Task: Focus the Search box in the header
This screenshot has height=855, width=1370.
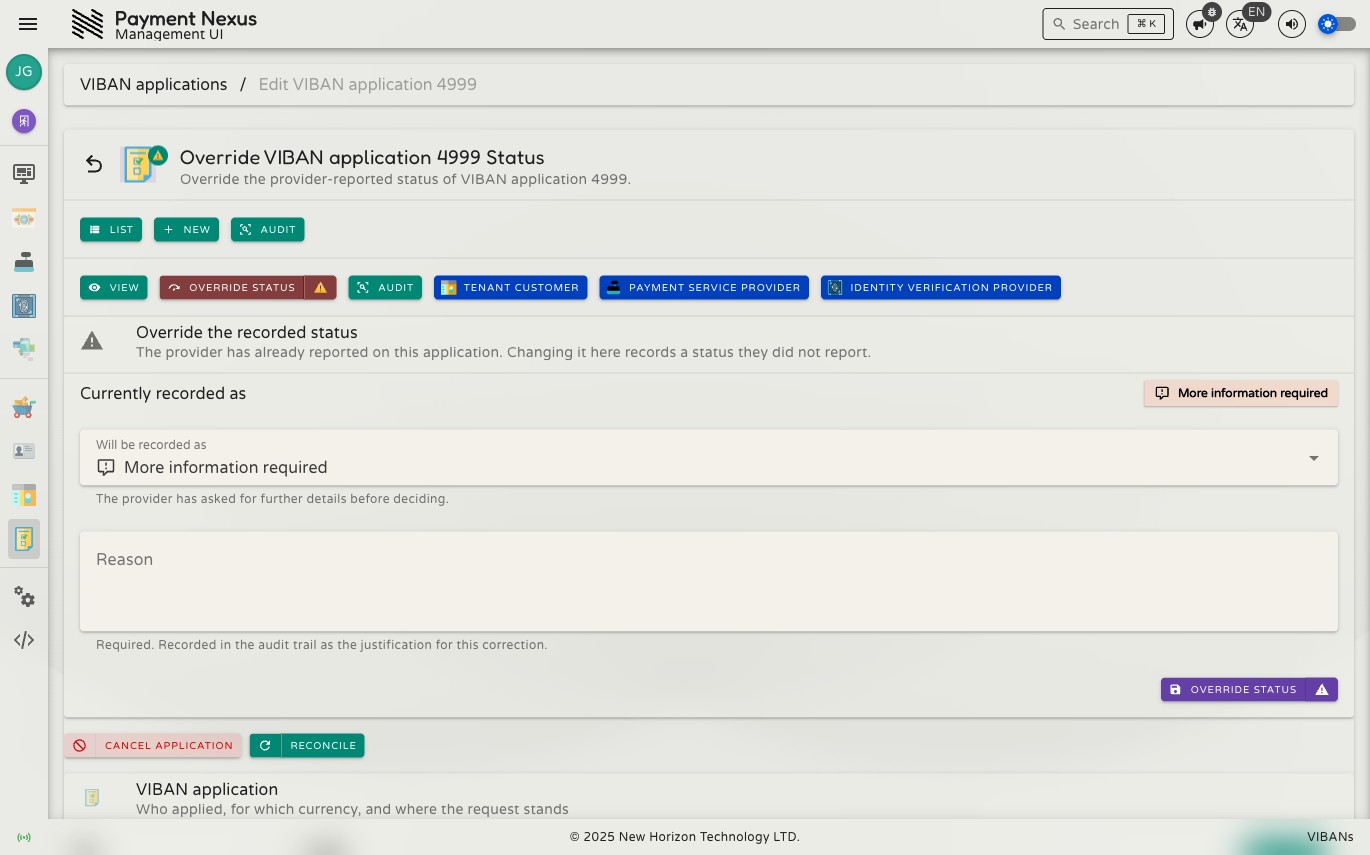Action: (x=1108, y=24)
